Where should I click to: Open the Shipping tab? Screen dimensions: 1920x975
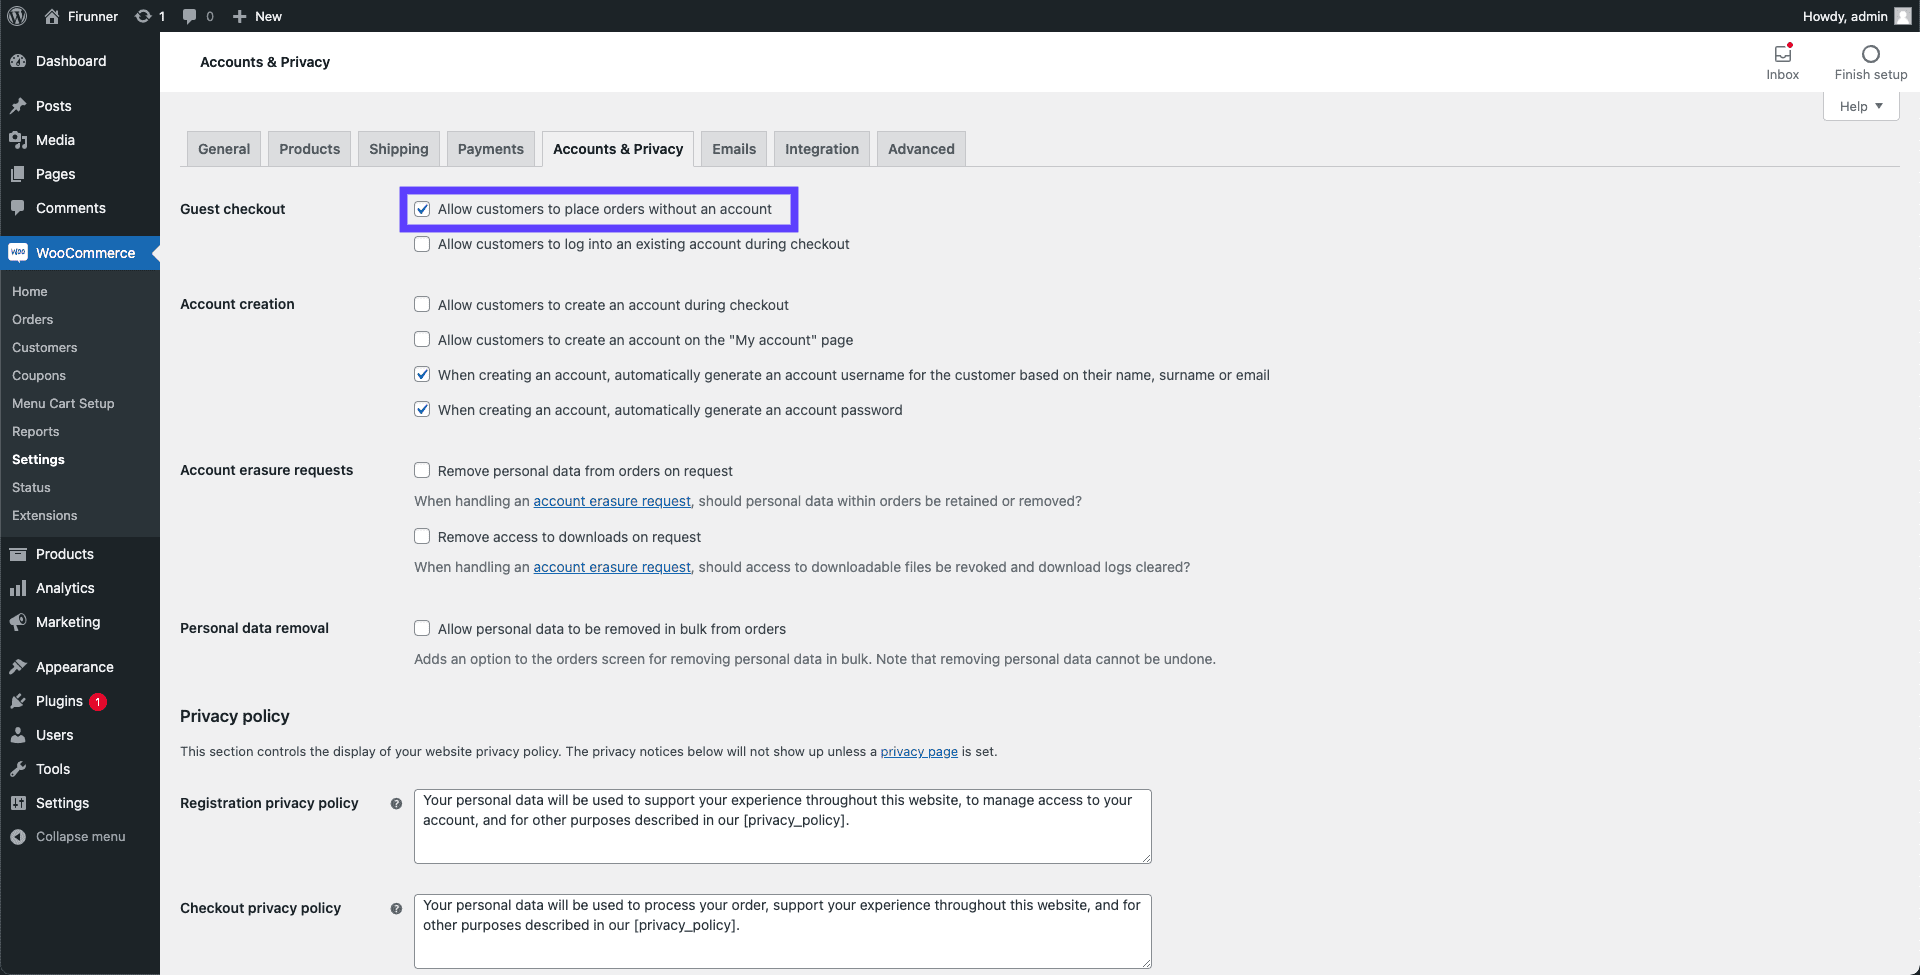pyautogui.click(x=398, y=149)
